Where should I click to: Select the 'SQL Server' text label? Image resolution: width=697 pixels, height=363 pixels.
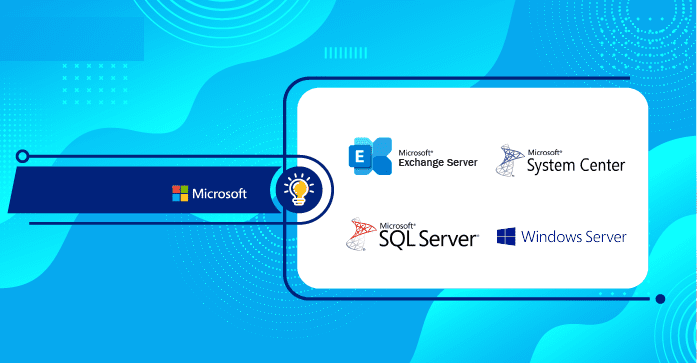(x=429, y=239)
